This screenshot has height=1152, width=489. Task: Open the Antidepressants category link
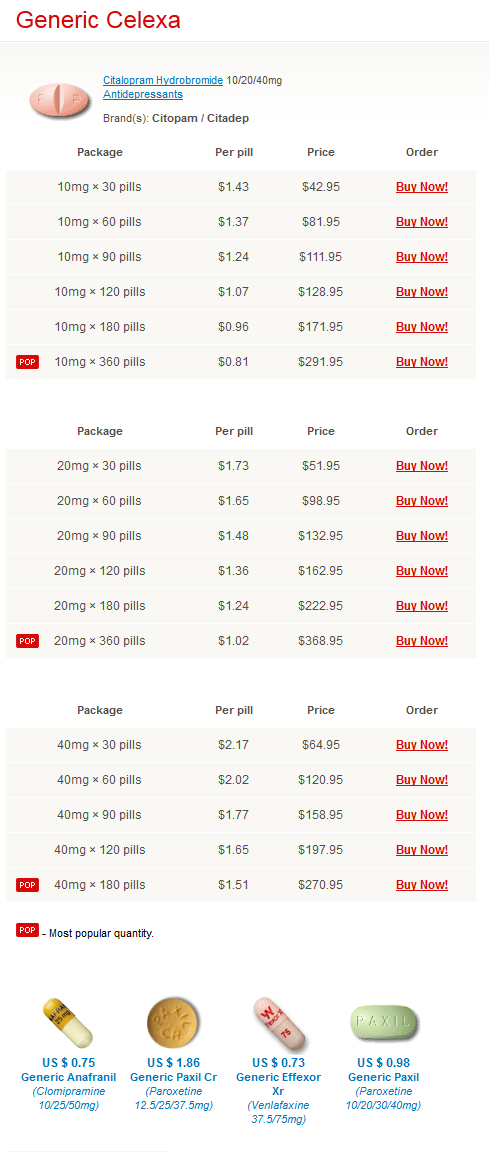[143, 94]
